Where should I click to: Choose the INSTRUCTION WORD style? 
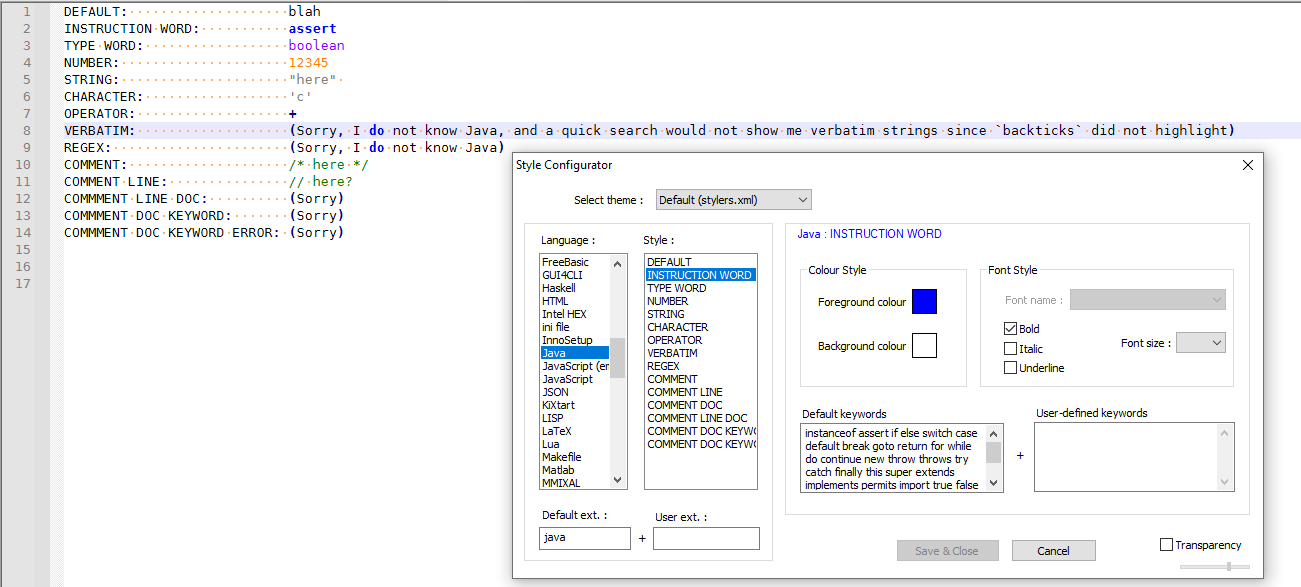(700, 275)
